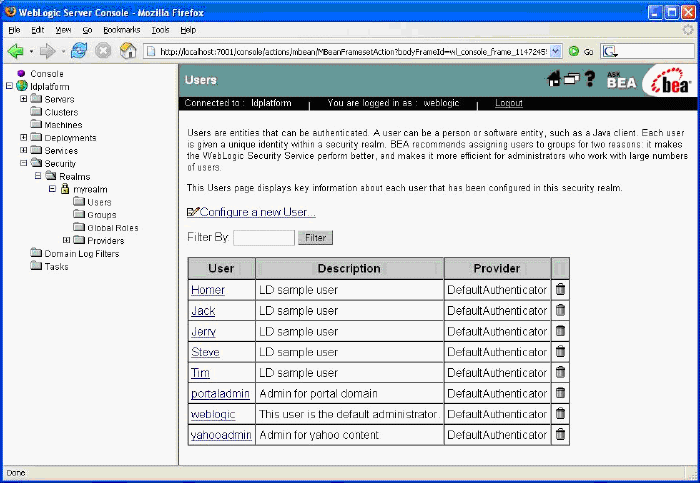Click the Forward arrow button
The width and height of the screenshot is (700, 483).
pos(47,51)
